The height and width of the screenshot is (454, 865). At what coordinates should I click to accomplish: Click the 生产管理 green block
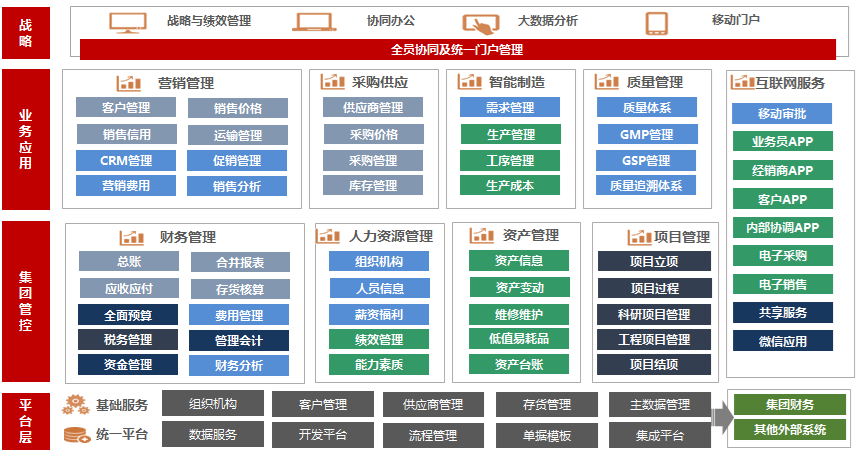[510, 134]
